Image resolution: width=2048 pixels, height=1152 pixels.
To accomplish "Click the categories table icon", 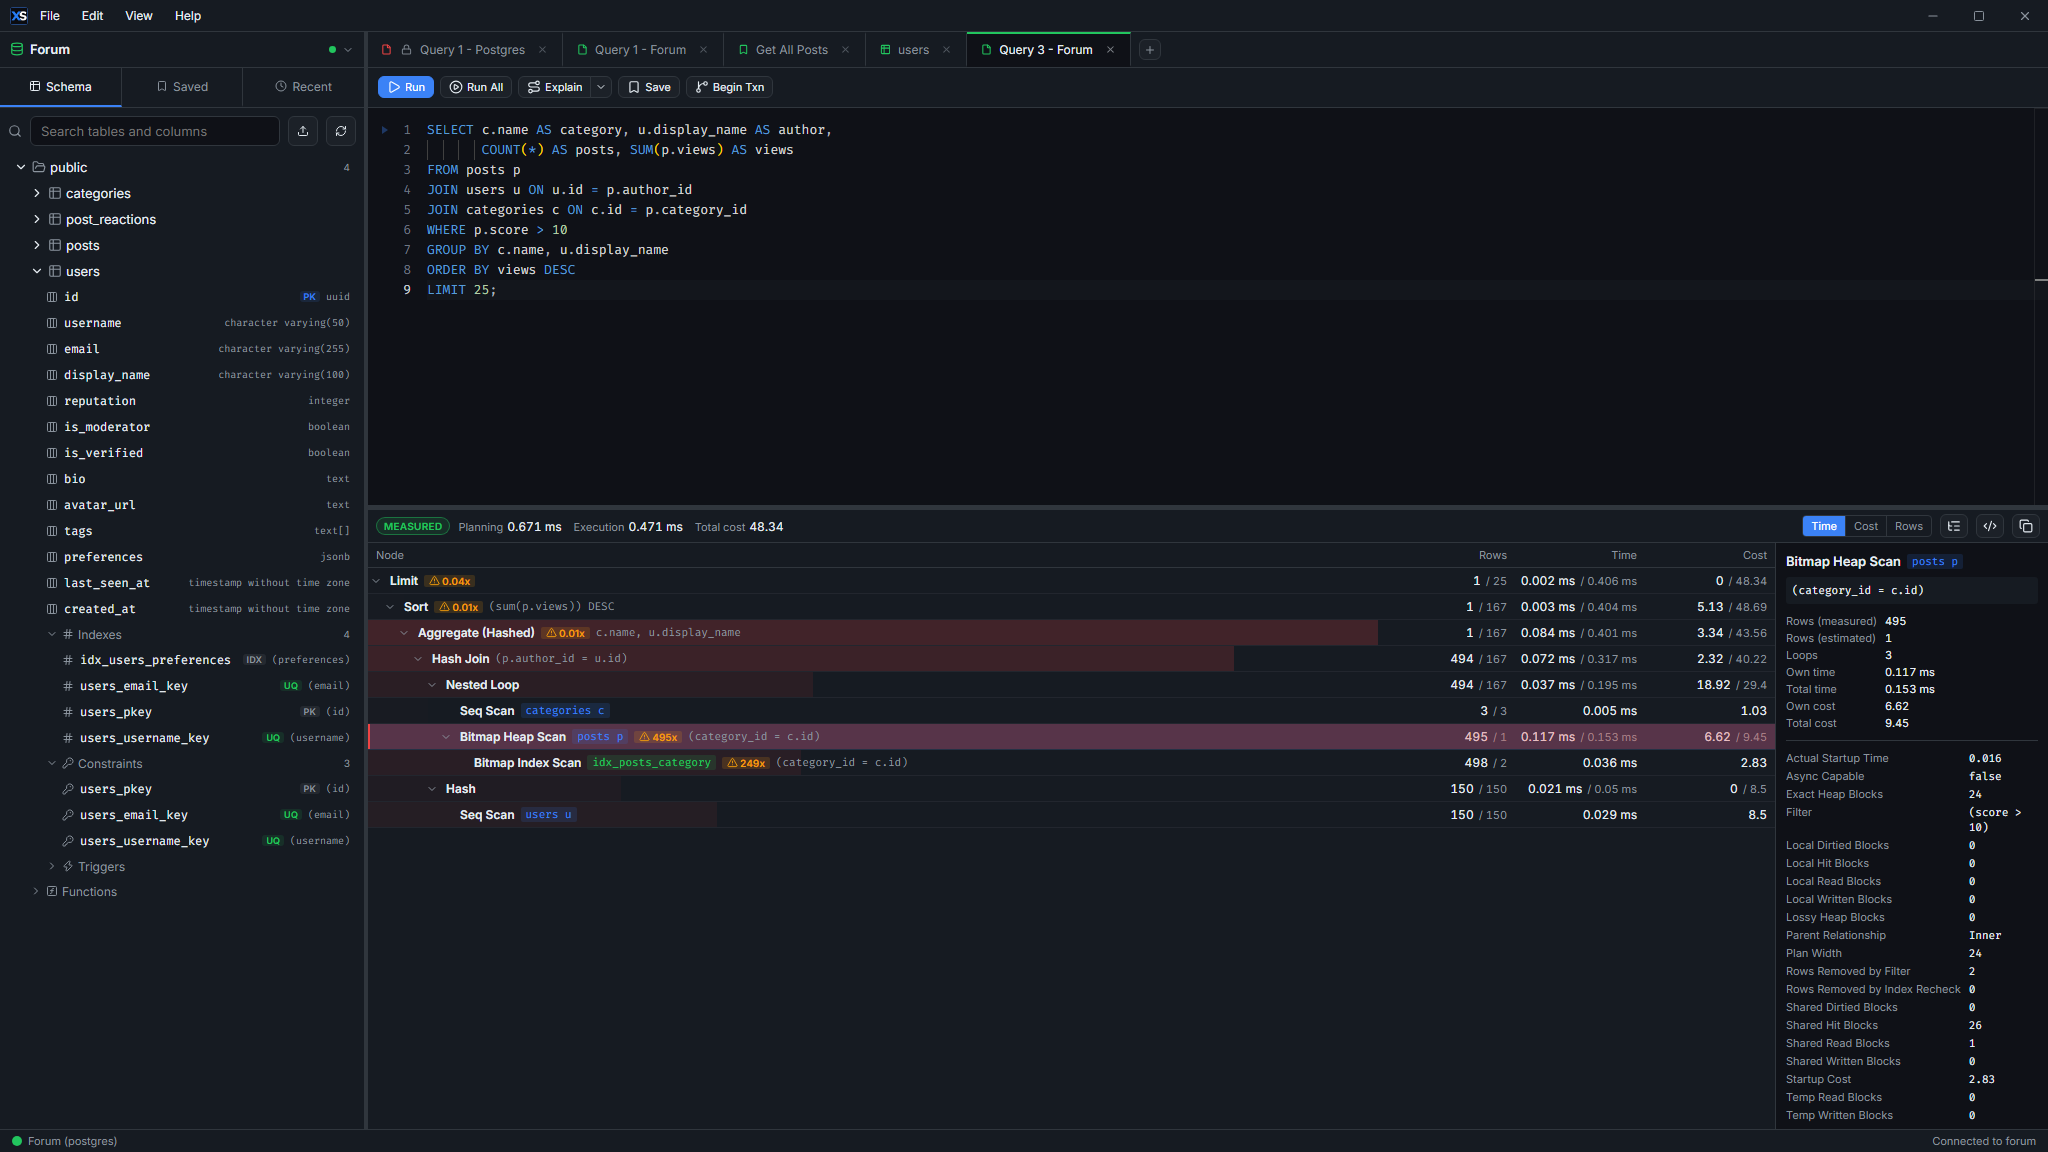I will [x=56, y=193].
